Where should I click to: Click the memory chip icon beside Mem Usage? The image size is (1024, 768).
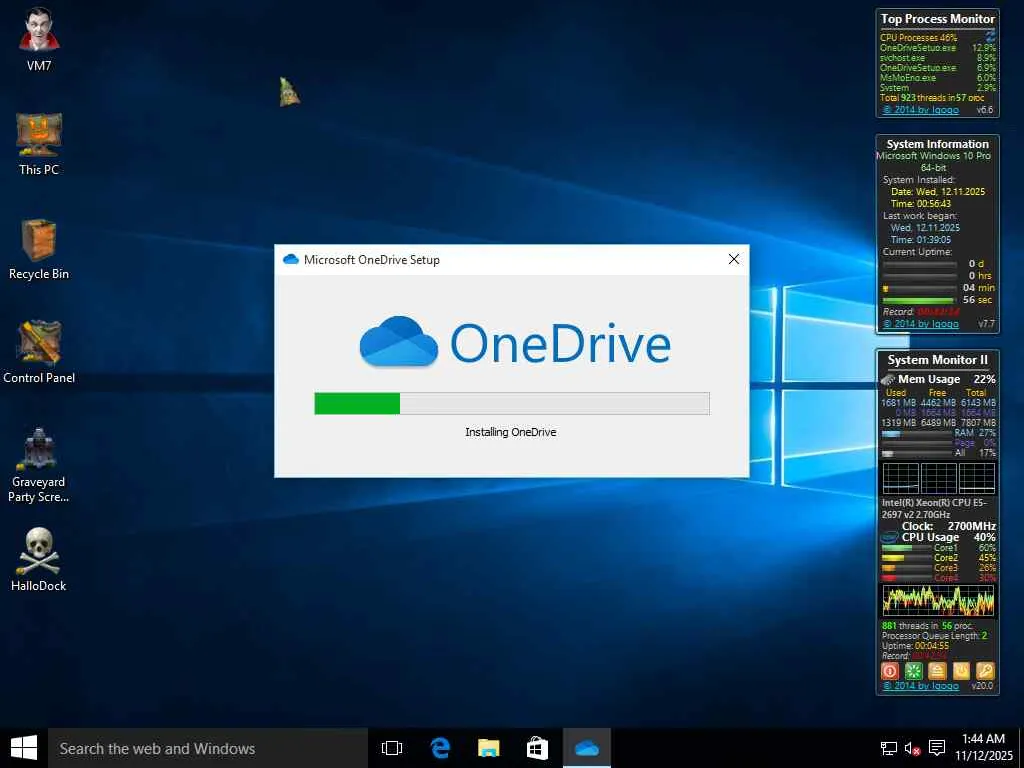coord(888,379)
